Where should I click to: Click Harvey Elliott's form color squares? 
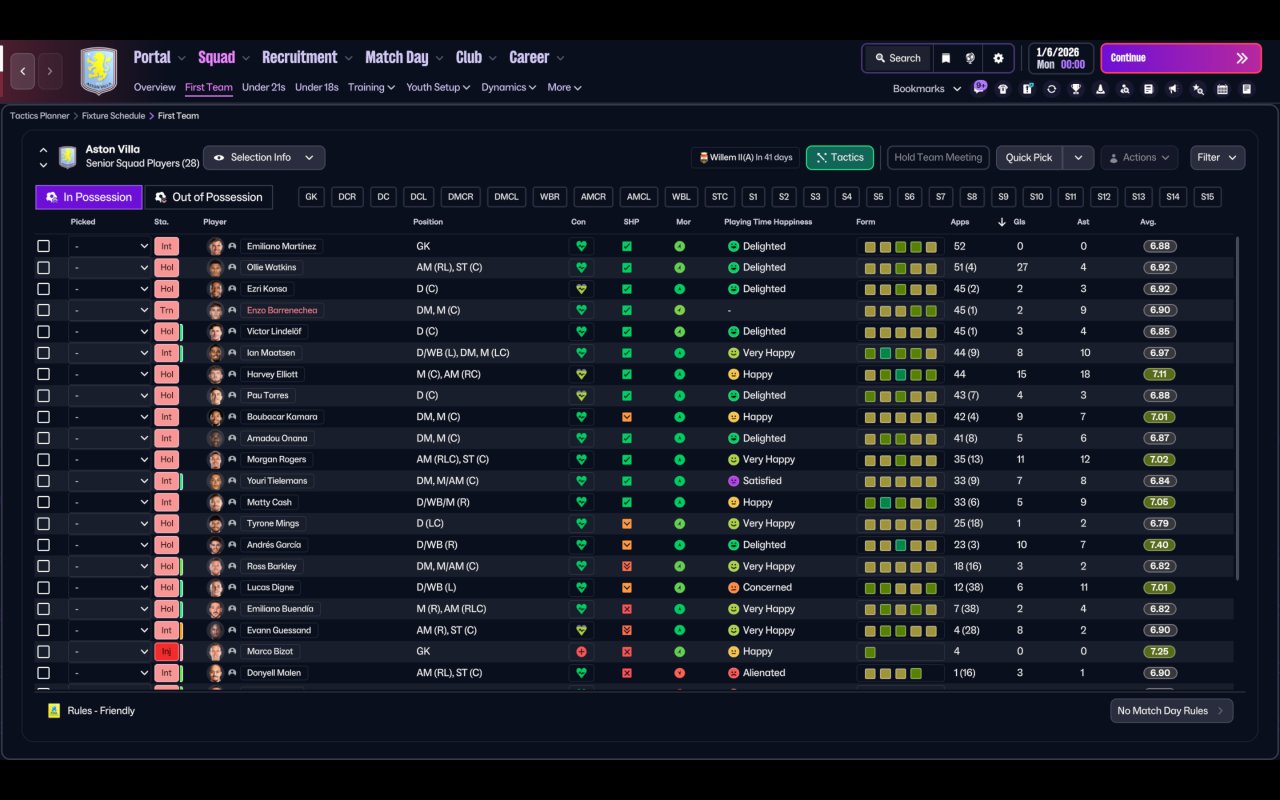tap(900, 375)
